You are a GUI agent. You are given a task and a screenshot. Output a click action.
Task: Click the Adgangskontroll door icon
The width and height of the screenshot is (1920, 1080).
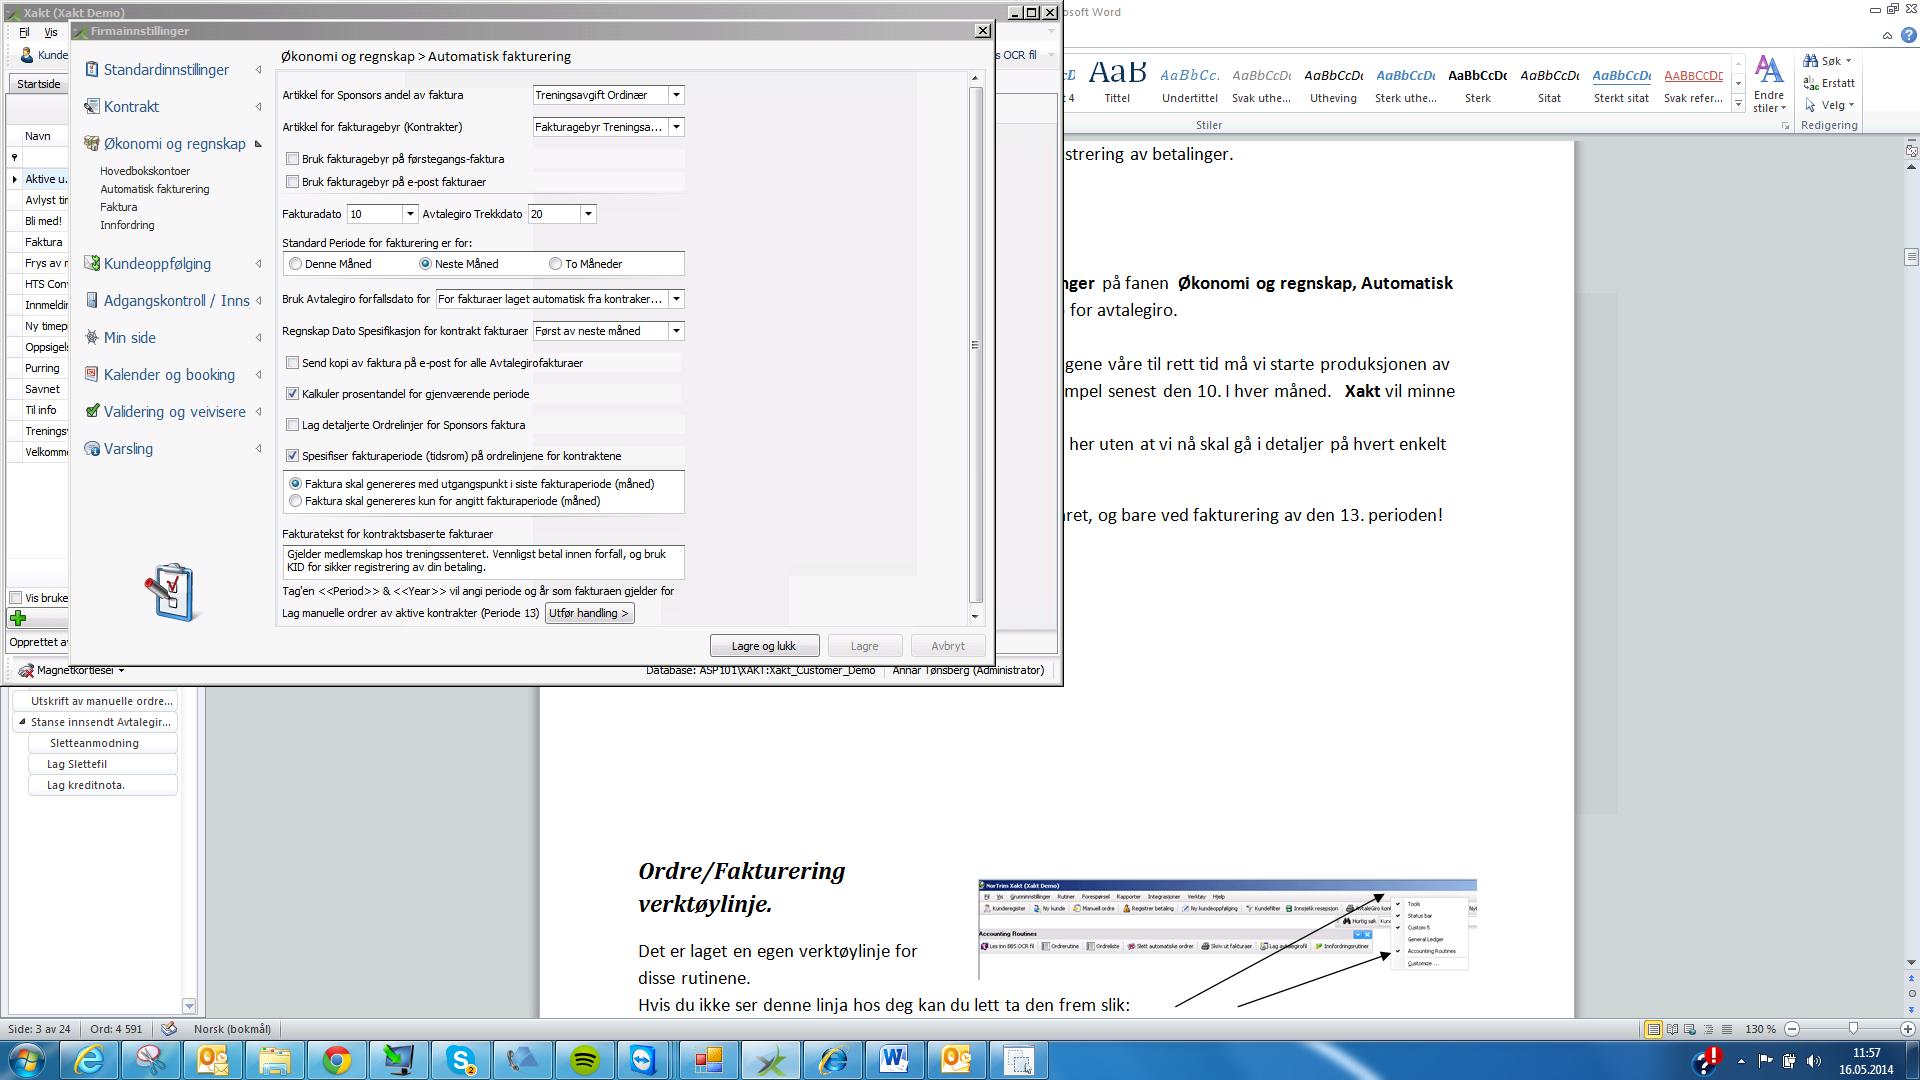pos(91,300)
